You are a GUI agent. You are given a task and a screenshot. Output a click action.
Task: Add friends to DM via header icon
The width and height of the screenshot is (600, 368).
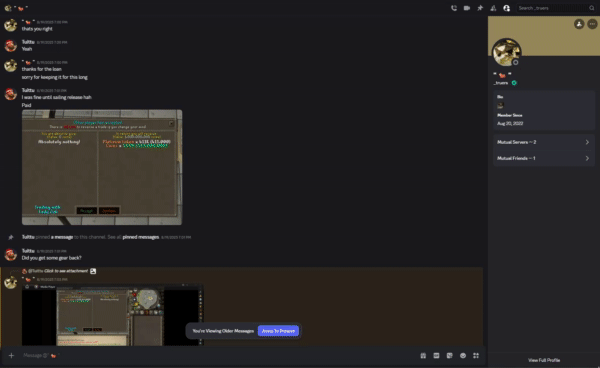tap(493, 8)
